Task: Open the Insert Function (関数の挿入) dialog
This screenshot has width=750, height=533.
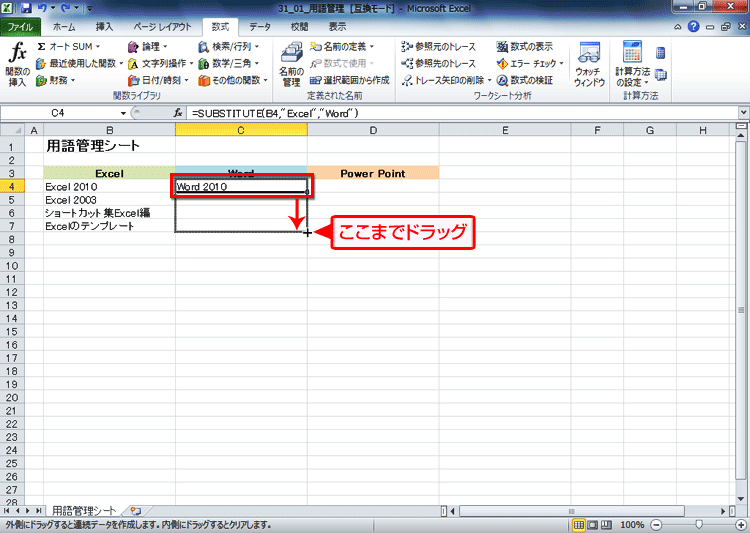Action: 18,65
